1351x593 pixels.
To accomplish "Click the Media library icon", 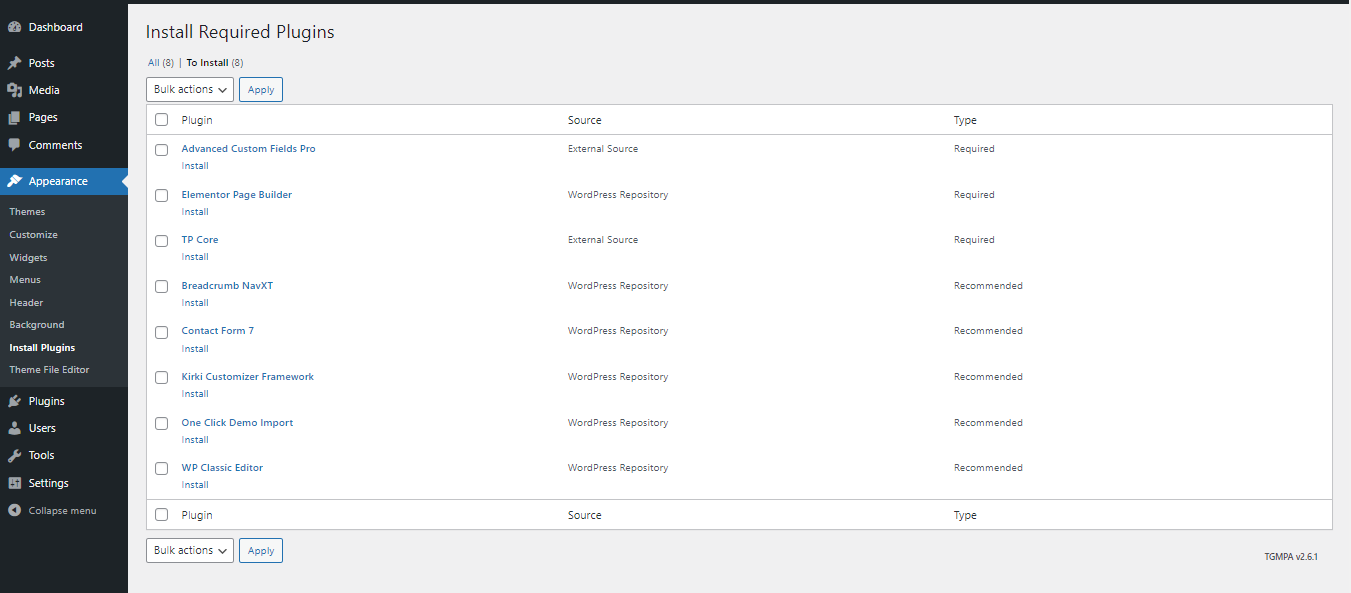I will [14, 90].
